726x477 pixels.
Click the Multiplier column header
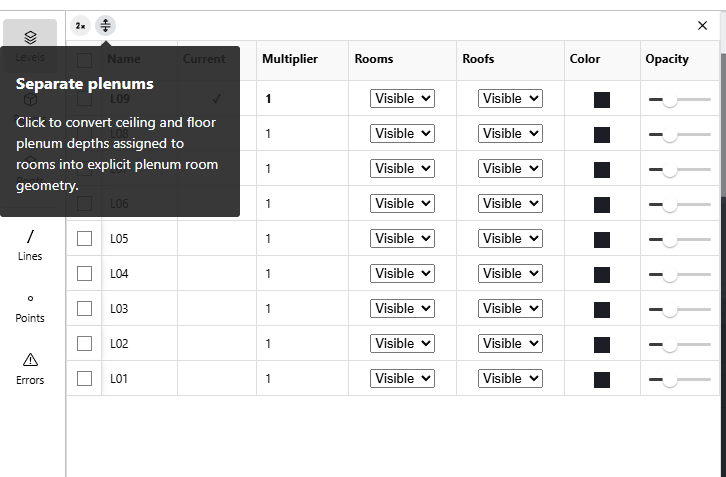tap(290, 59)
